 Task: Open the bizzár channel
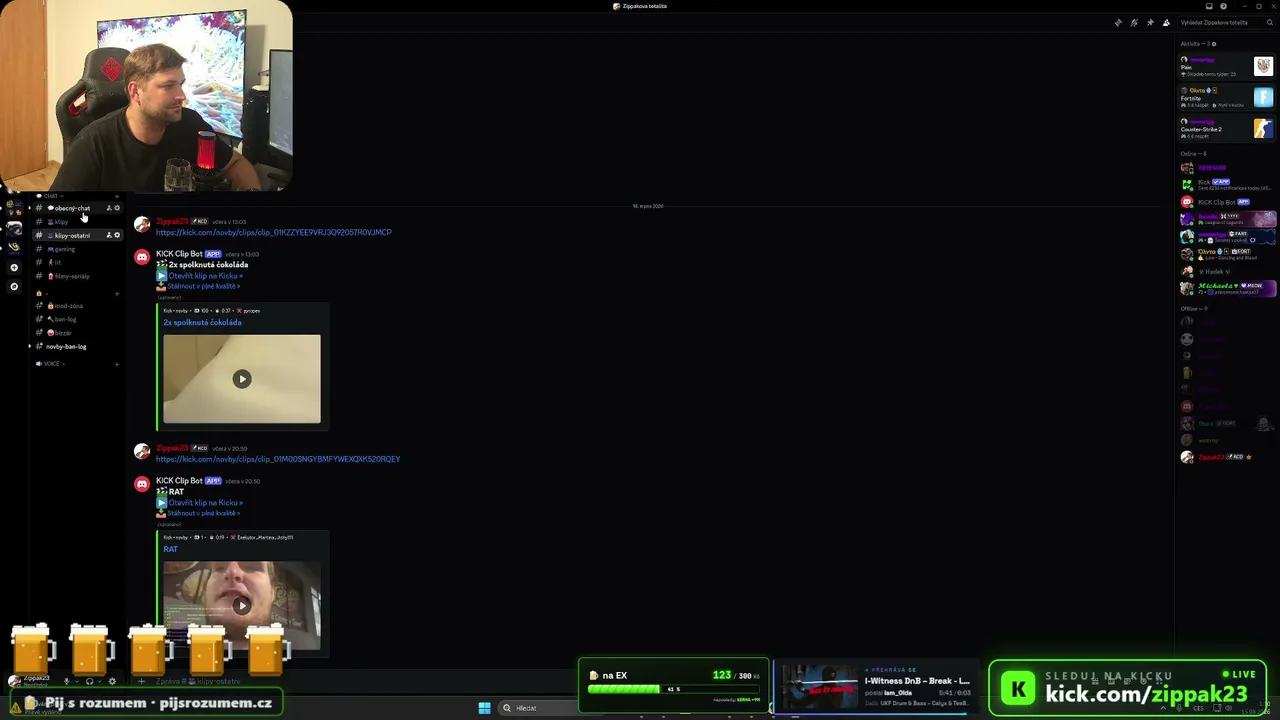[x=76, y=333]
